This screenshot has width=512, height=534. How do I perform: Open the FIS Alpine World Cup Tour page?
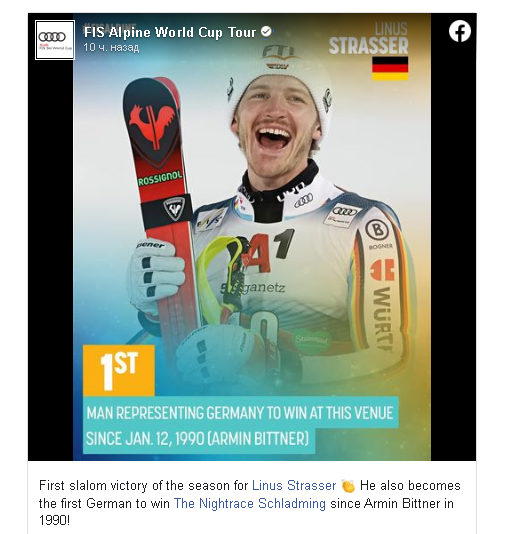pyautogui.click(x=170, y=32)
